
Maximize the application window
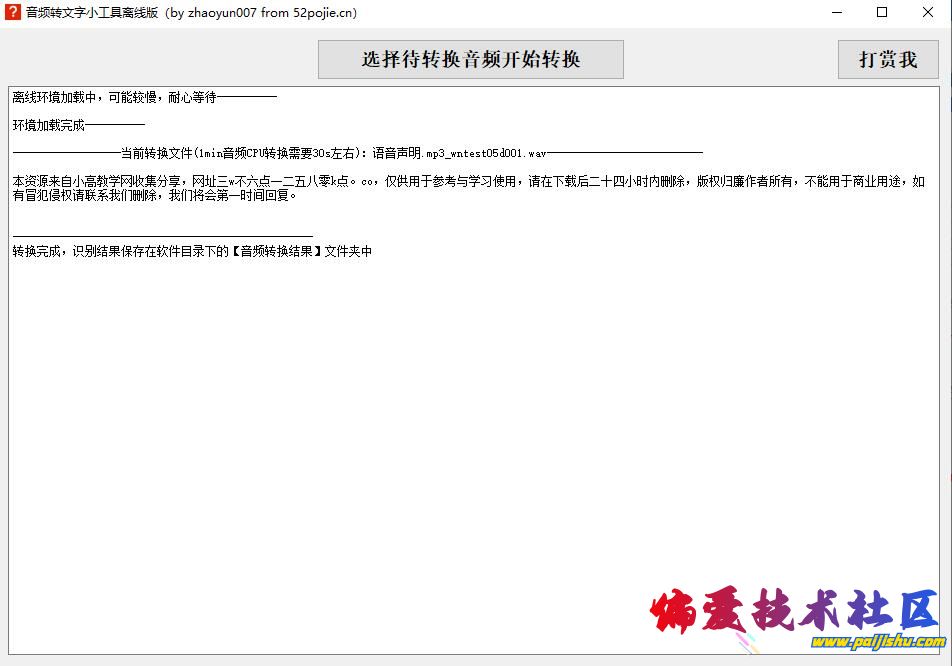click(882, 13)
